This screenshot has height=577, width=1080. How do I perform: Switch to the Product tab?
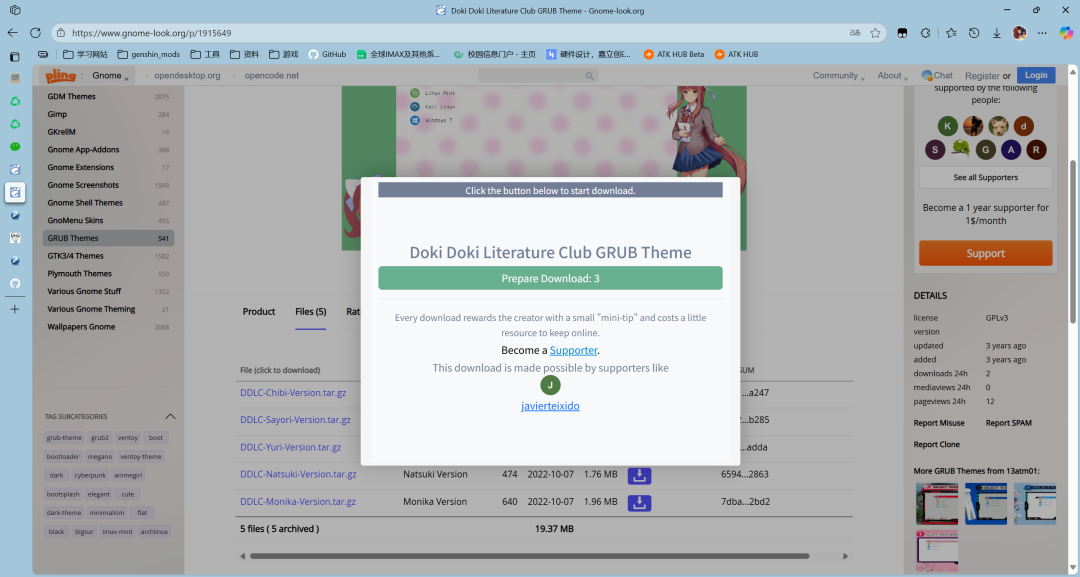[x=258, y=312]
